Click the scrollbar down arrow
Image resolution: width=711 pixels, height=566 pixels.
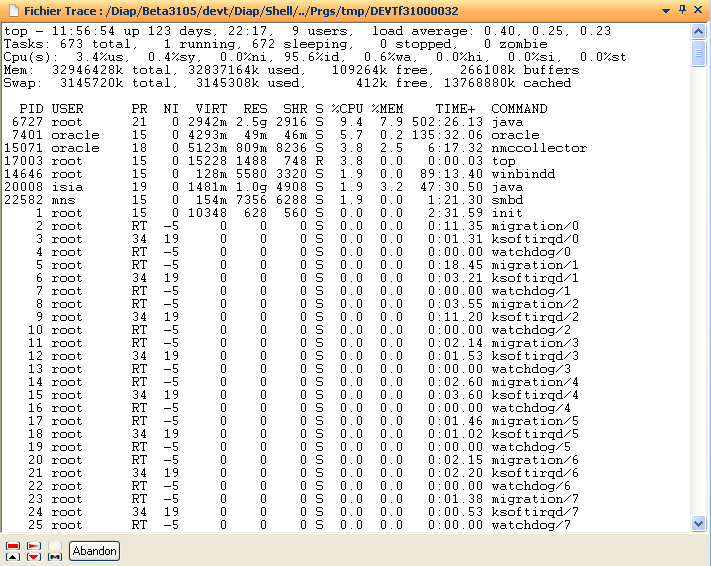tap(698, 523)
